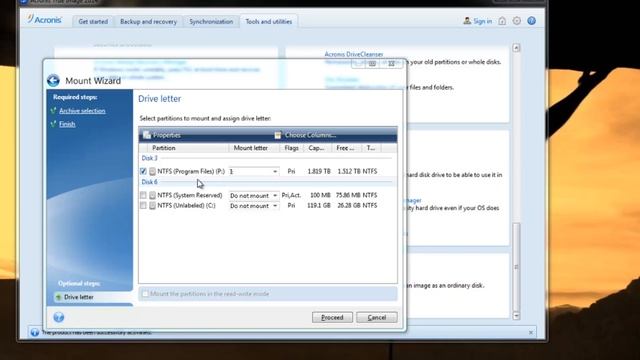
Task: Click the Acronis home icon
Action: pos(502,21)
